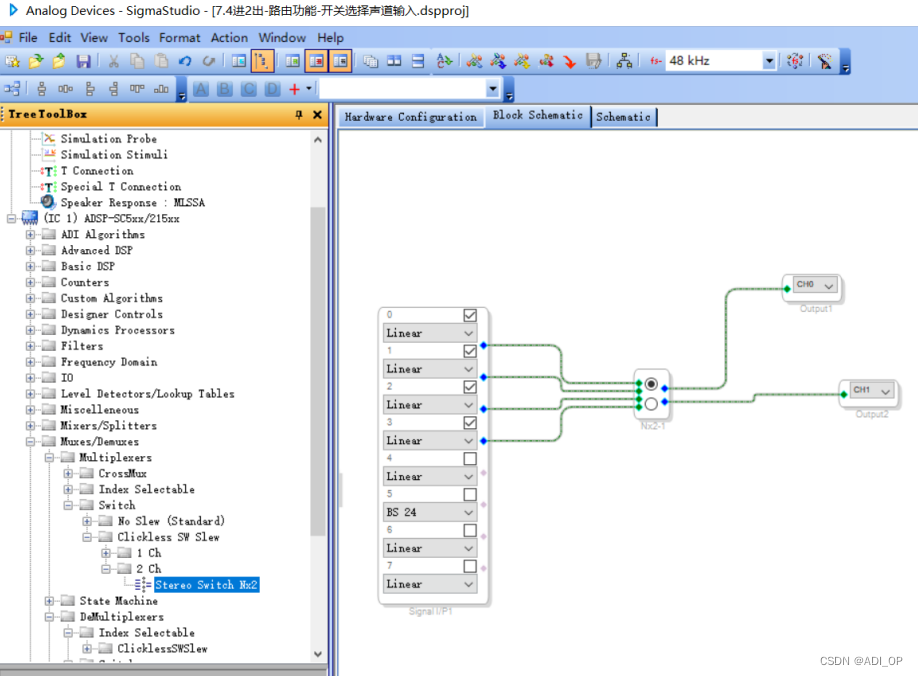
Task: Open the Tools menu
Action: 134,38
